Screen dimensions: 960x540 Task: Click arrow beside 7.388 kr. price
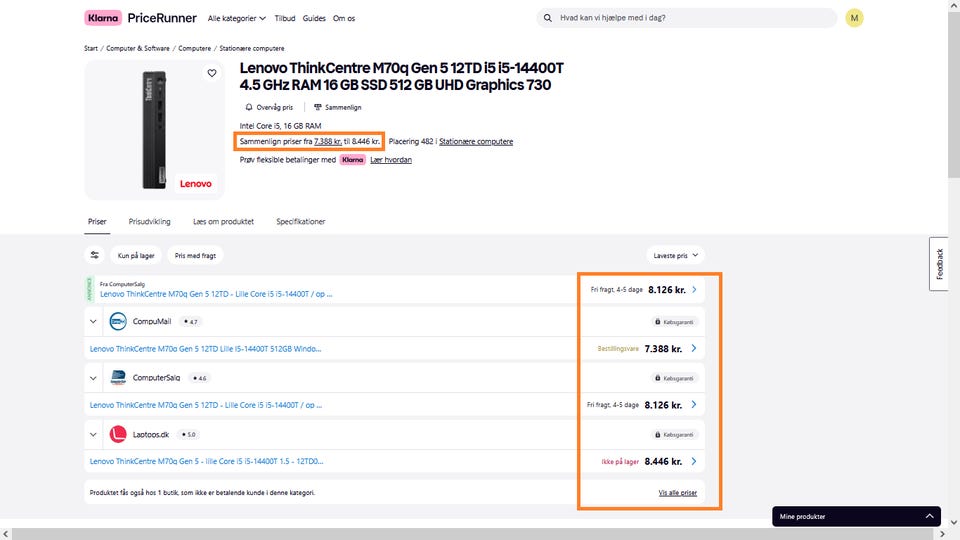pyautogui.click(x=694, y=348)
